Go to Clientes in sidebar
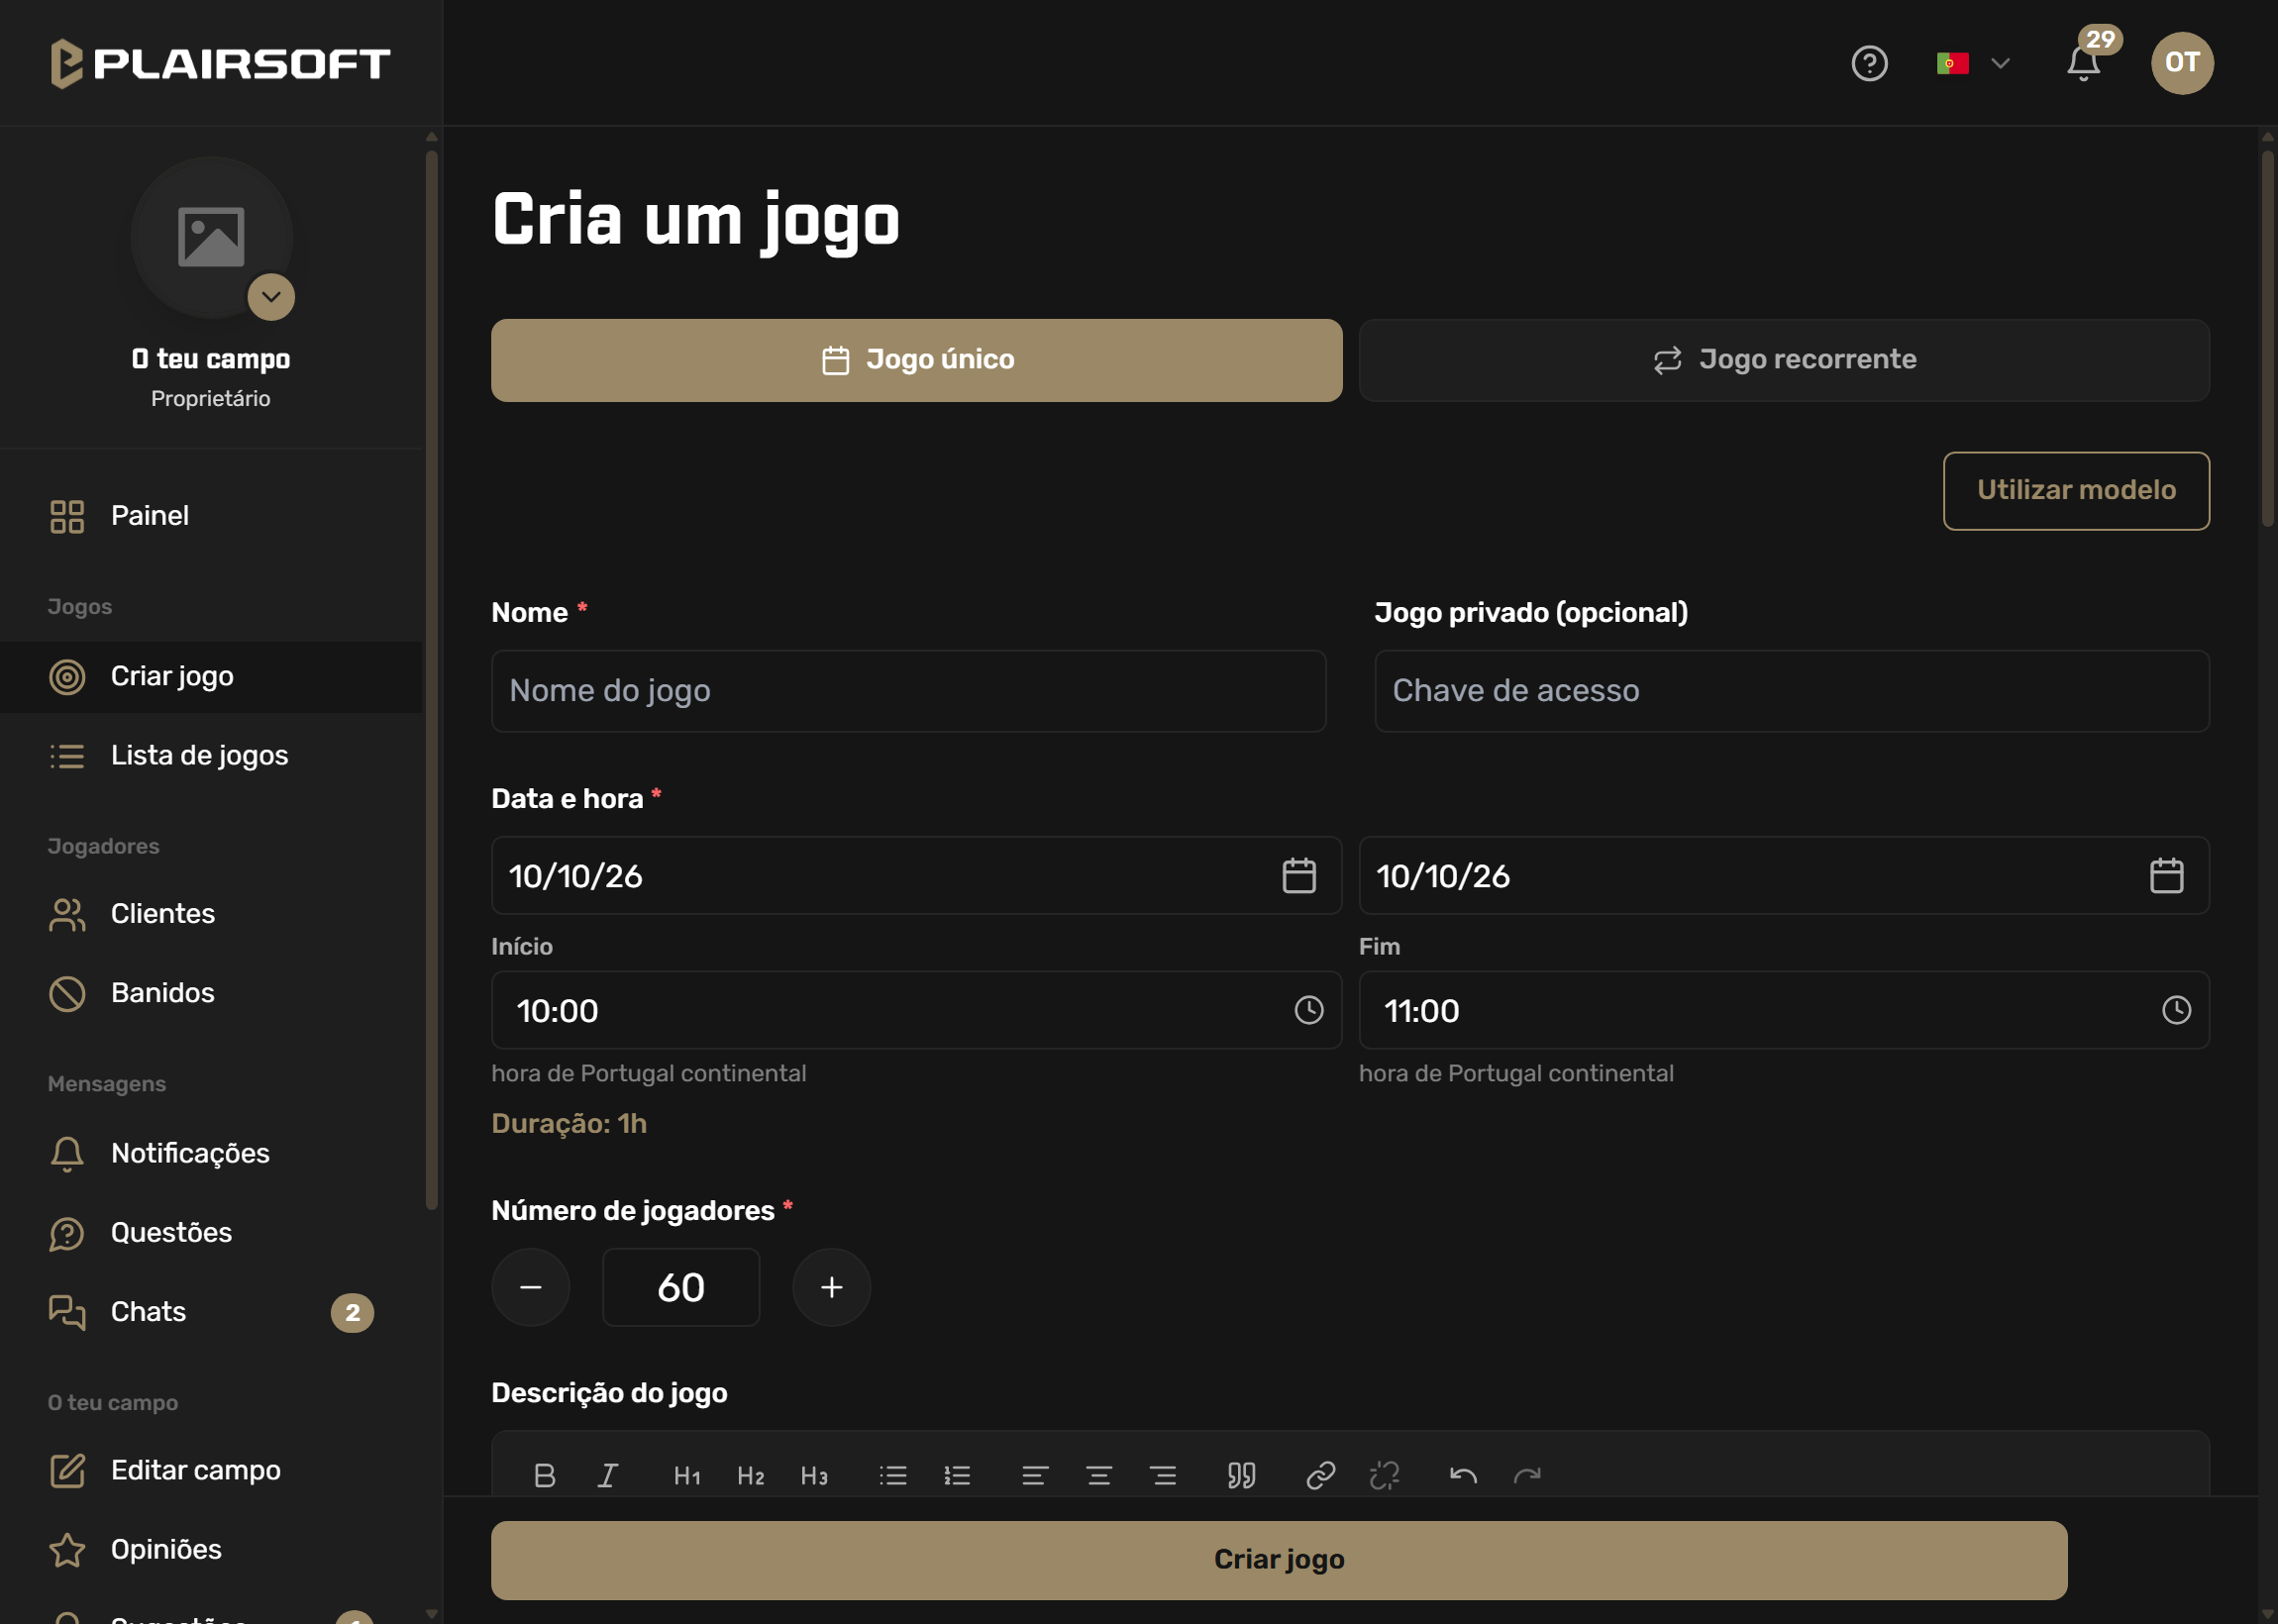This screenshot has height=1624, width=2278. 211,914
